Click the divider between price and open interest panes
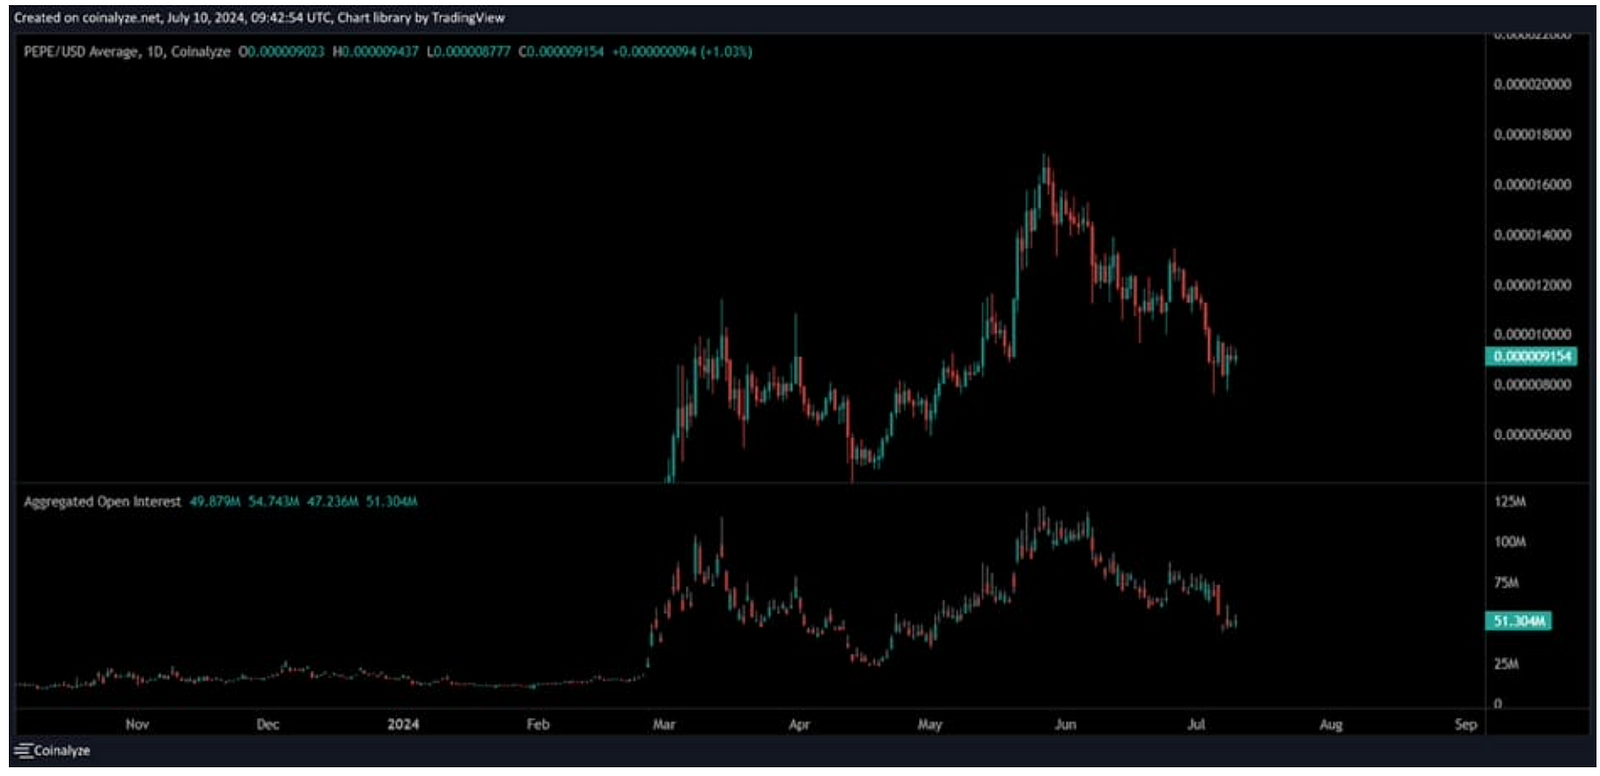 (750, 484)
